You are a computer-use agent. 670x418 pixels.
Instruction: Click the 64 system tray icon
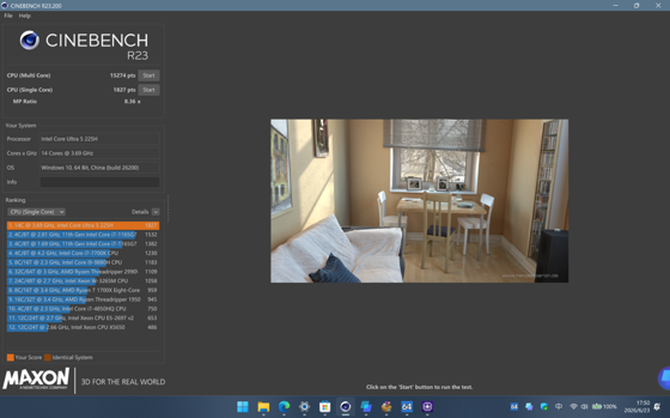(x=514, y=406)
